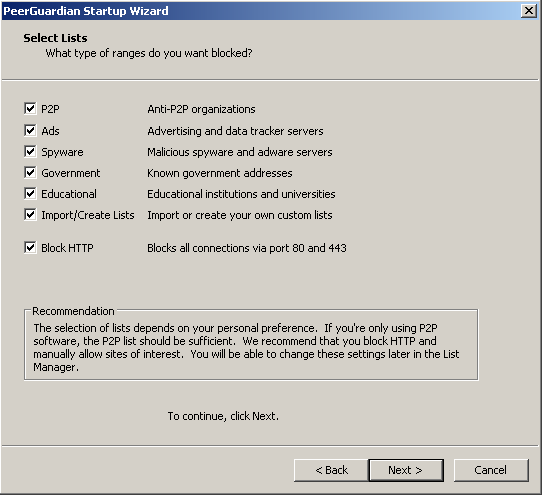Image resolution: width=542 pixels, height=495 pixels.
Task: Uncheck the P2P list checkbox
Action: pyautogui.click(x=30, y=109)
